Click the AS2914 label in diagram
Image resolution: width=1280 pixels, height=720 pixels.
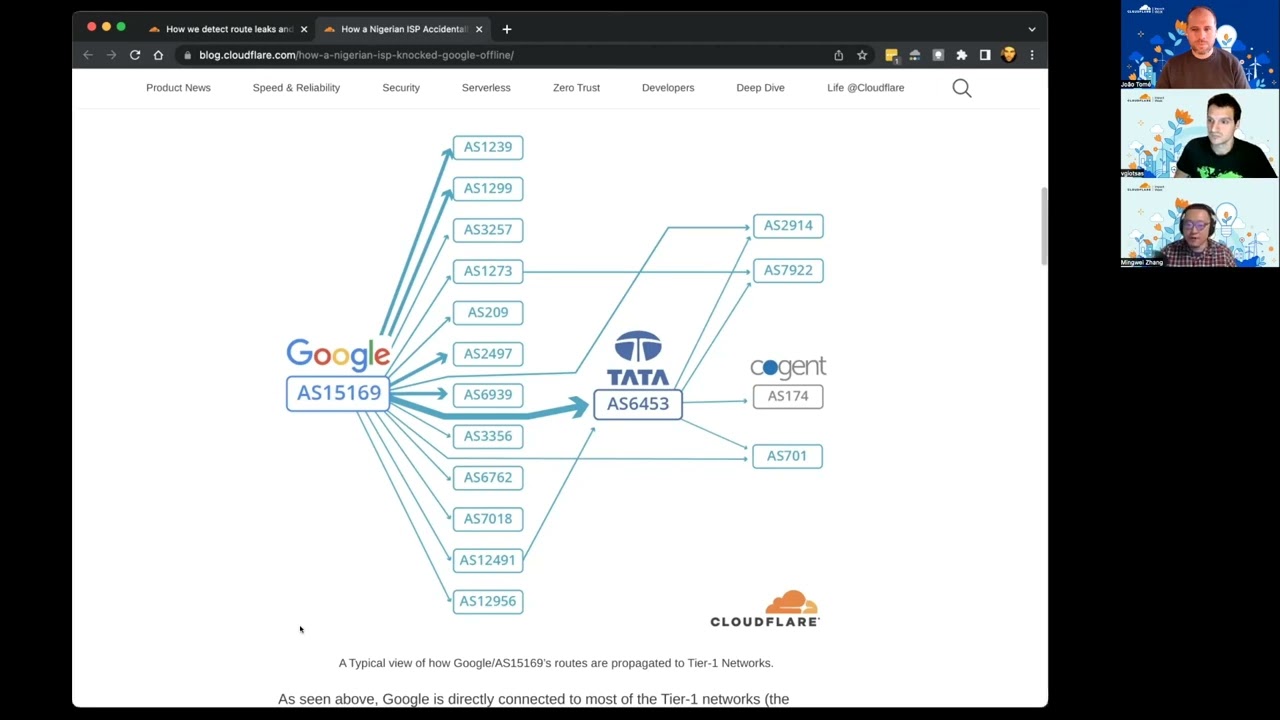point(788,225)
